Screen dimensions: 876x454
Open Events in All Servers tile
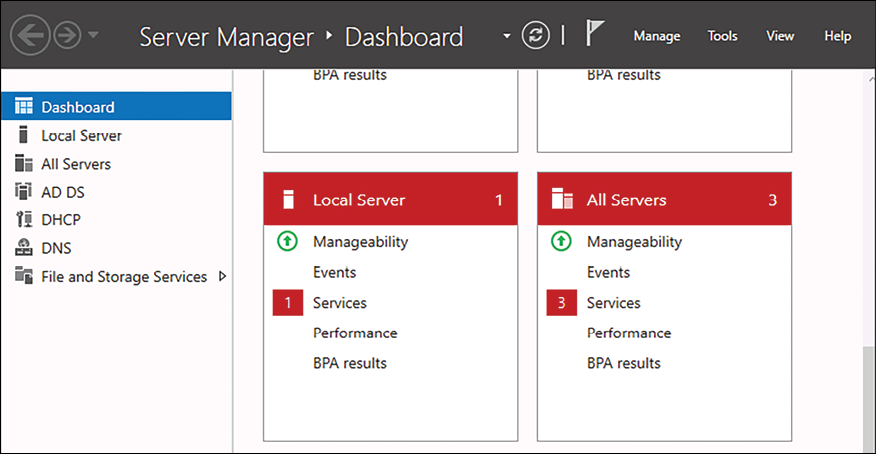tap(608, 272)
